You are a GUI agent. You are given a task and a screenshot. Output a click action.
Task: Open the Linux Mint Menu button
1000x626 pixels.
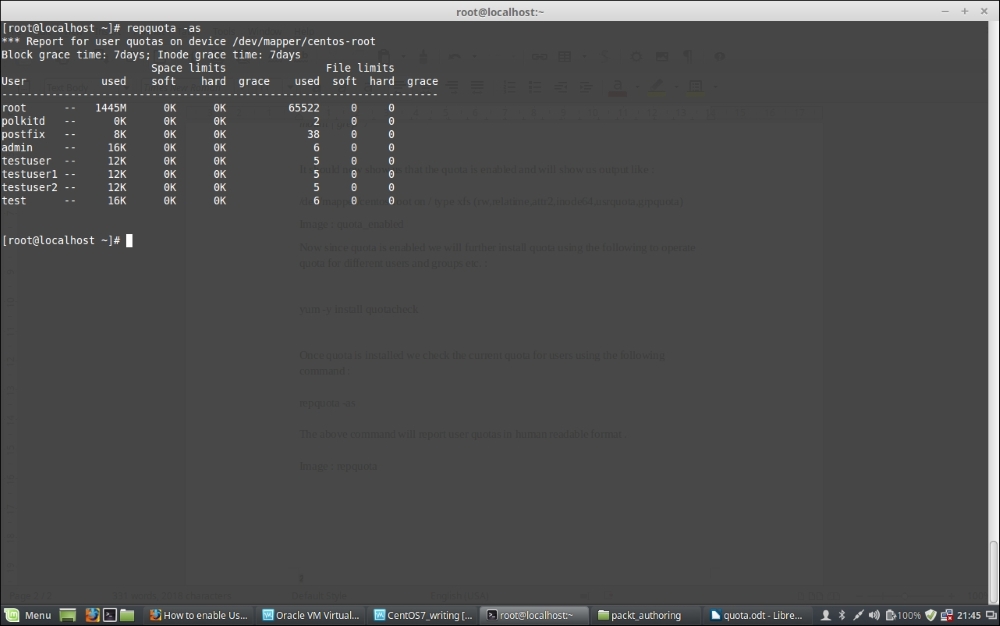pos(28,615)
